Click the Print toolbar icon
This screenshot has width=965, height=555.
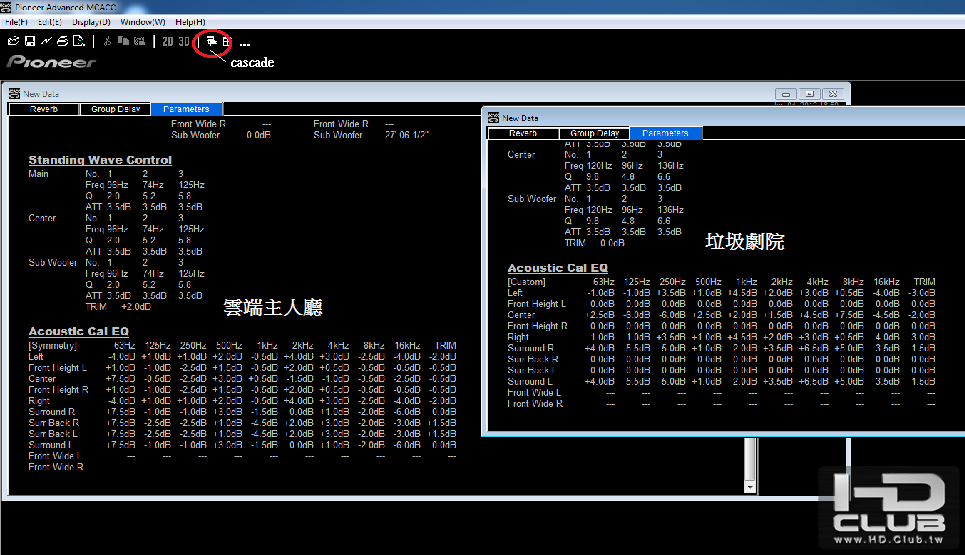pyautogui.click(x=63, y=41)
